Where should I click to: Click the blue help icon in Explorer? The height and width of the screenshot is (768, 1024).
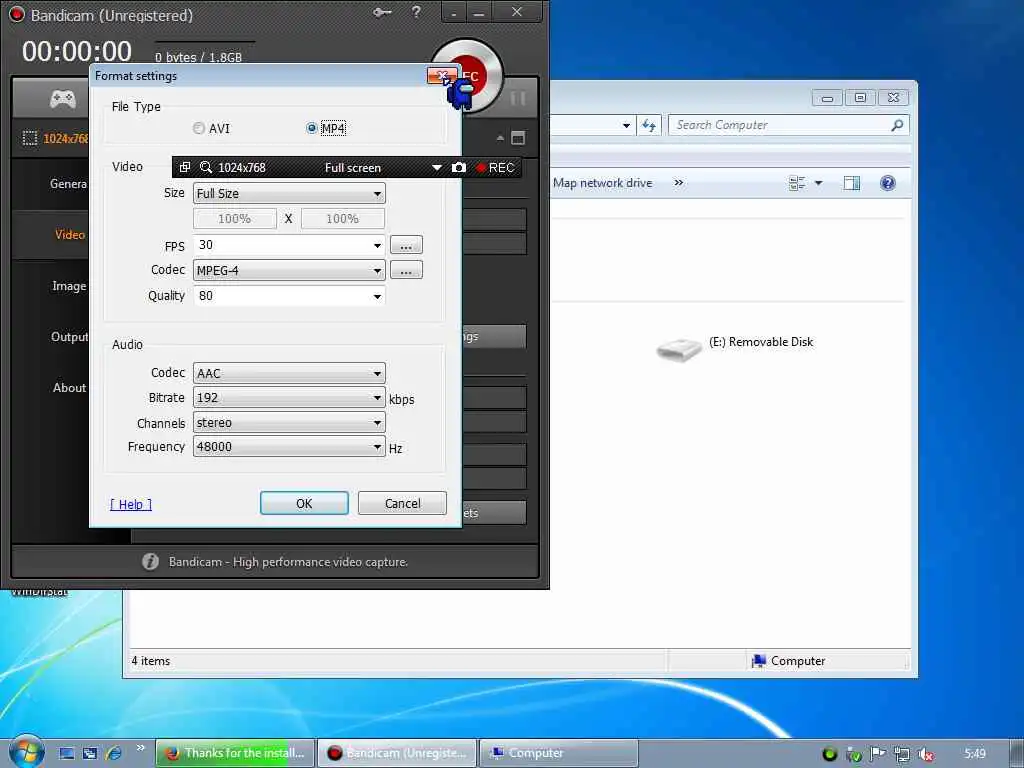pyautogui.click(x=888, y=183)
